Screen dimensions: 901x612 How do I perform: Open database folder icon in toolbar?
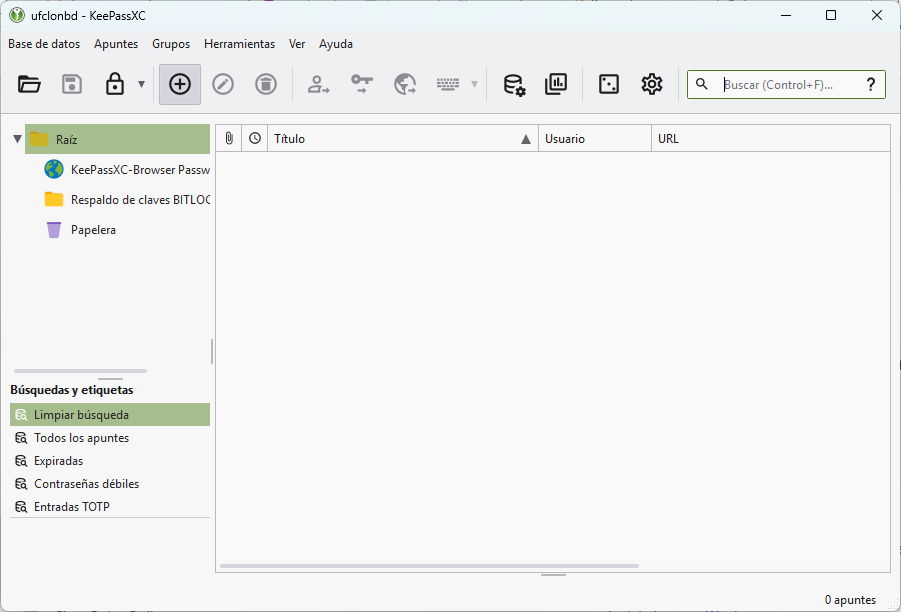[29, 84]
